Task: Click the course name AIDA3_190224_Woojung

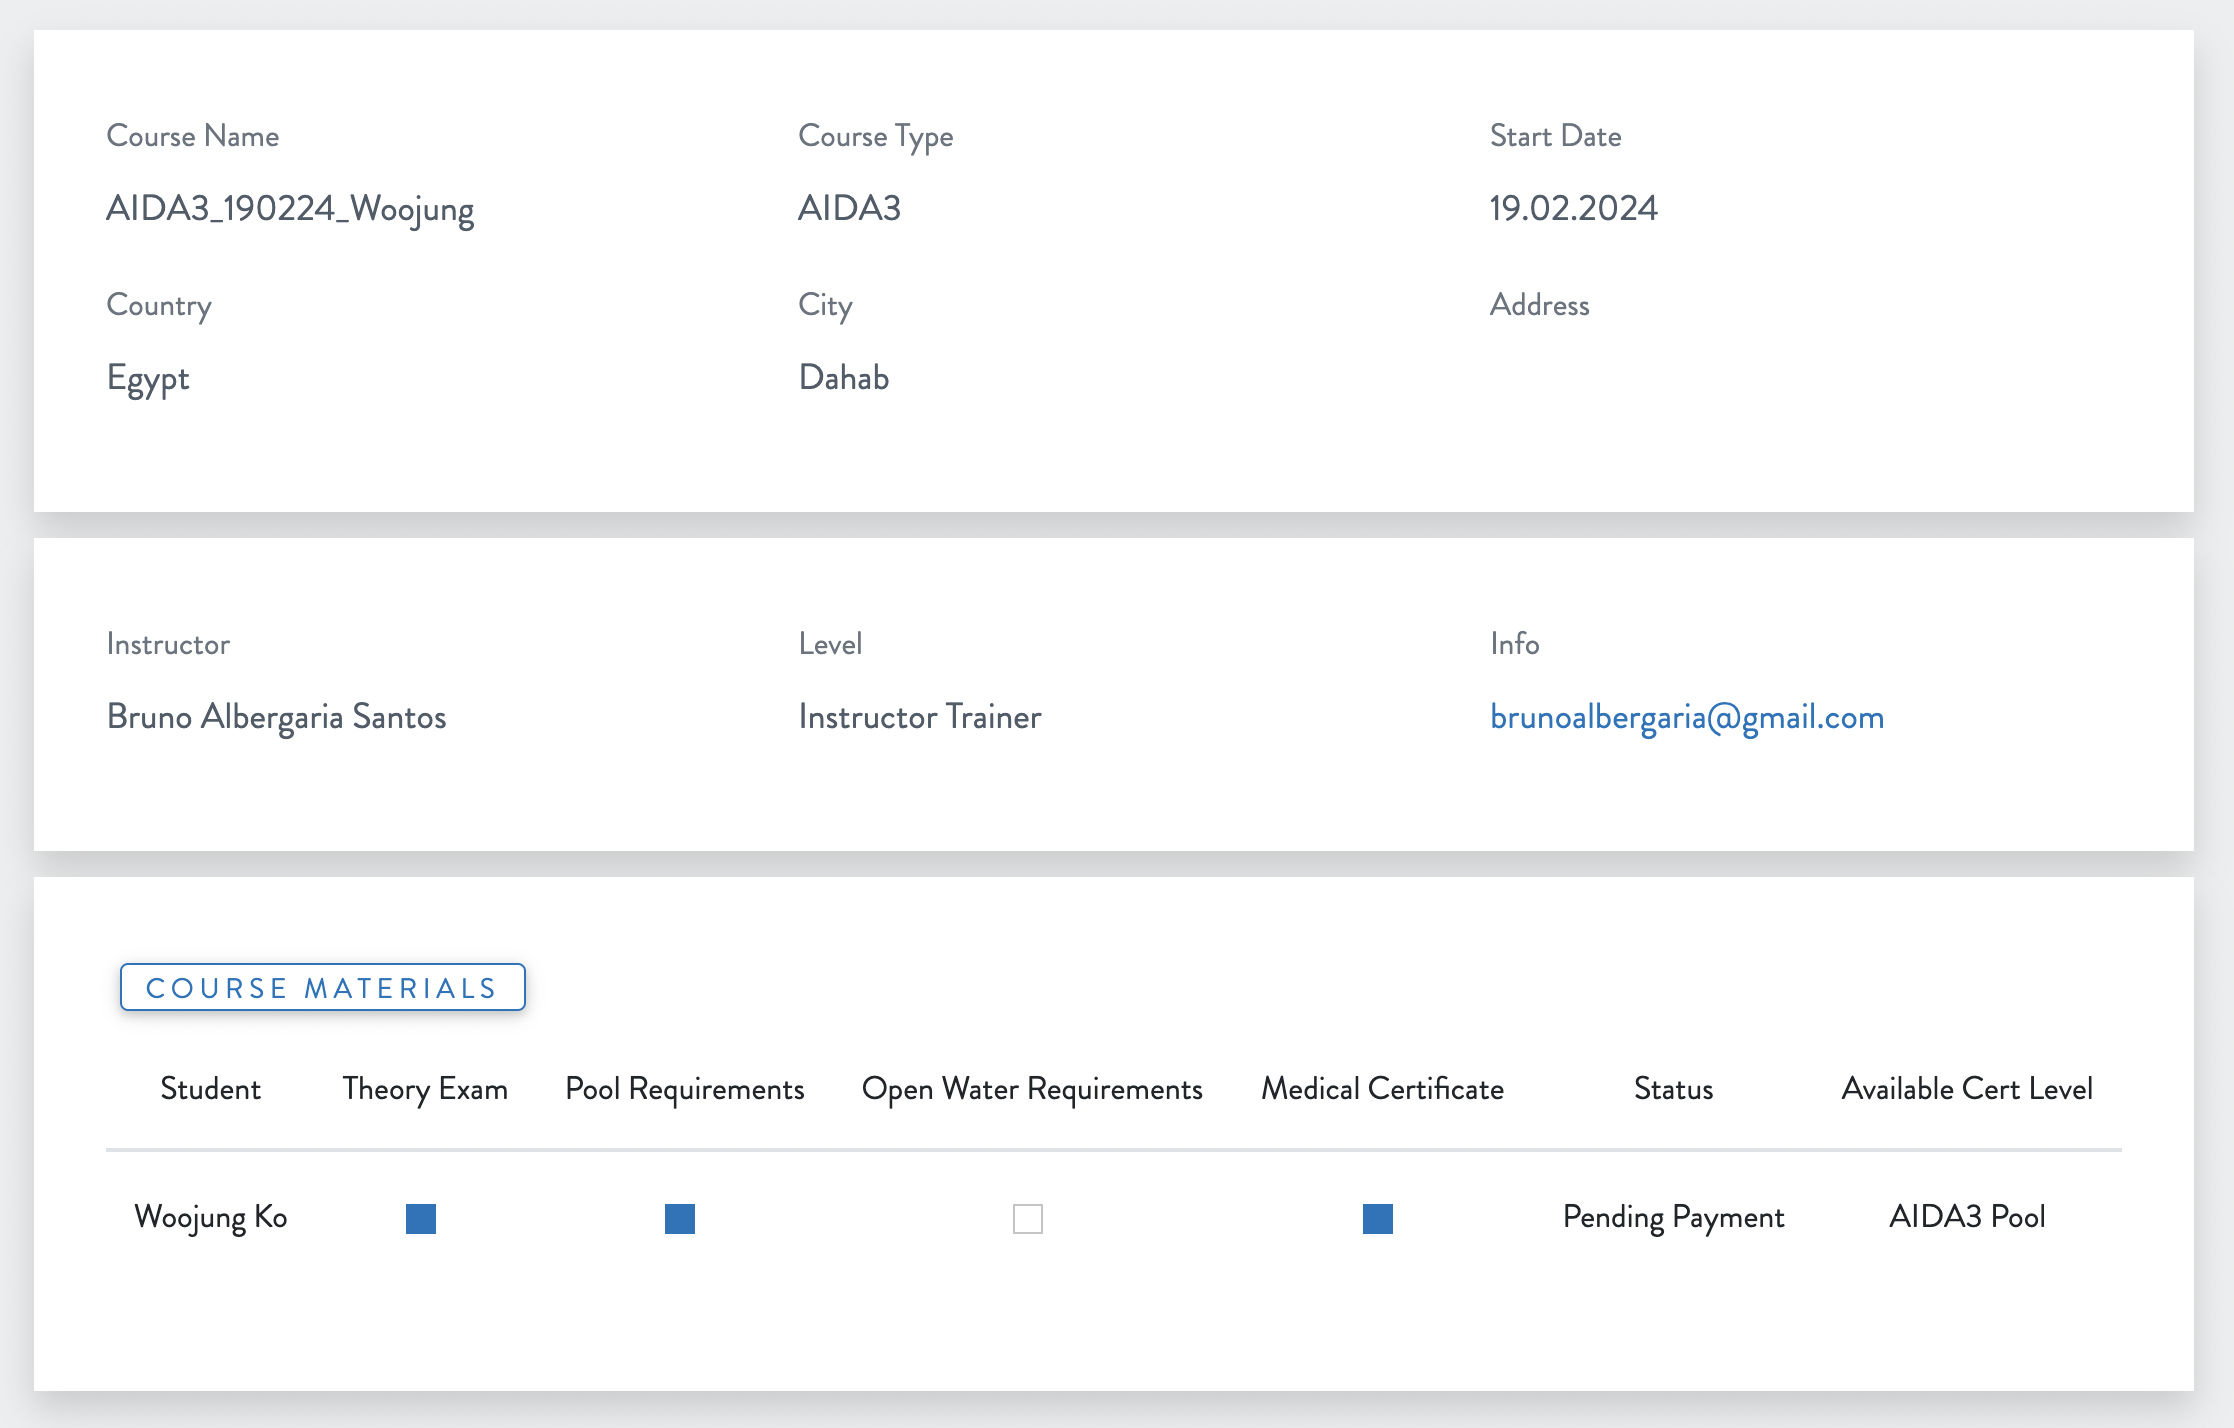Action: point(290,208)
